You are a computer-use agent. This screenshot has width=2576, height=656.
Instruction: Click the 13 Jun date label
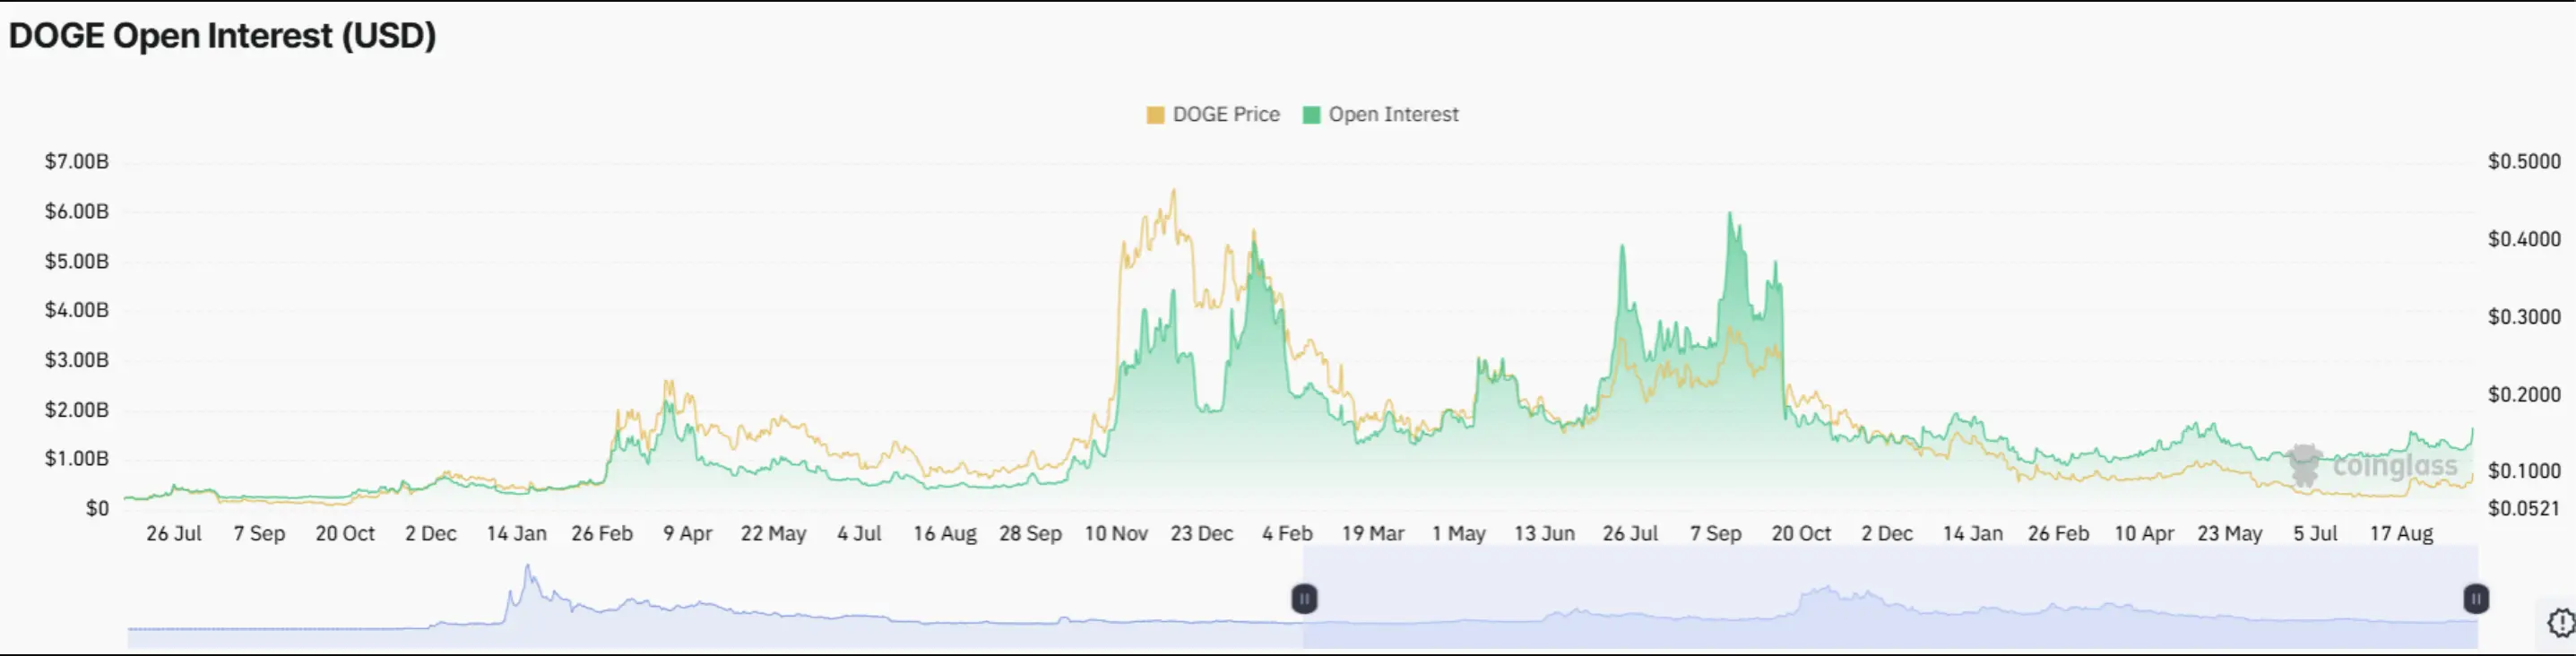[1544, 533]
